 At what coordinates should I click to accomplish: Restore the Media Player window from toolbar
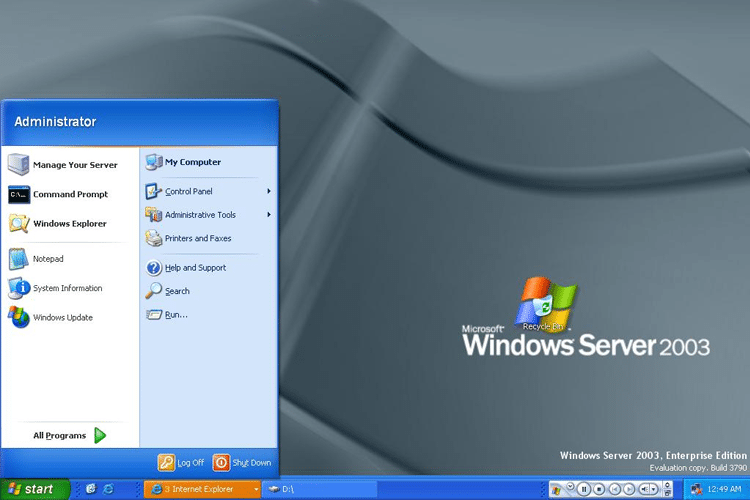click(x=667, y=493)
